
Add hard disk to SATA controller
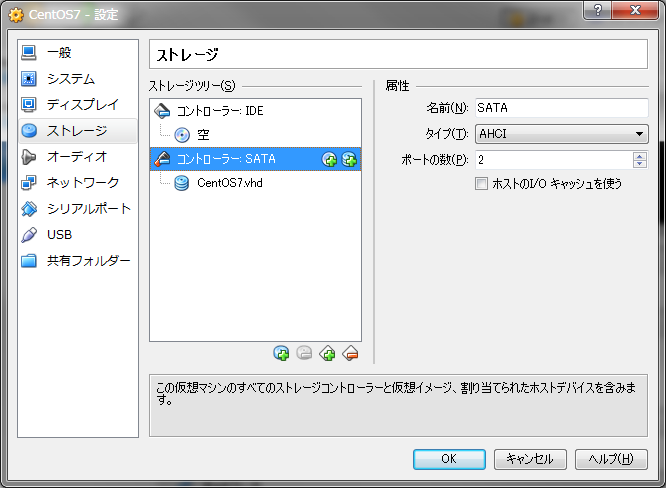[x=349, y=160]
